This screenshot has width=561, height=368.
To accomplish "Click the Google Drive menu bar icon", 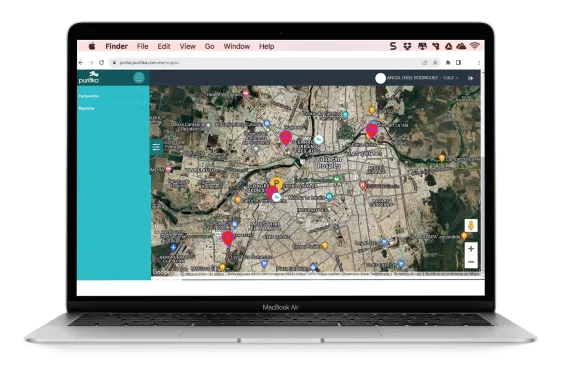I will coord(449,46).
